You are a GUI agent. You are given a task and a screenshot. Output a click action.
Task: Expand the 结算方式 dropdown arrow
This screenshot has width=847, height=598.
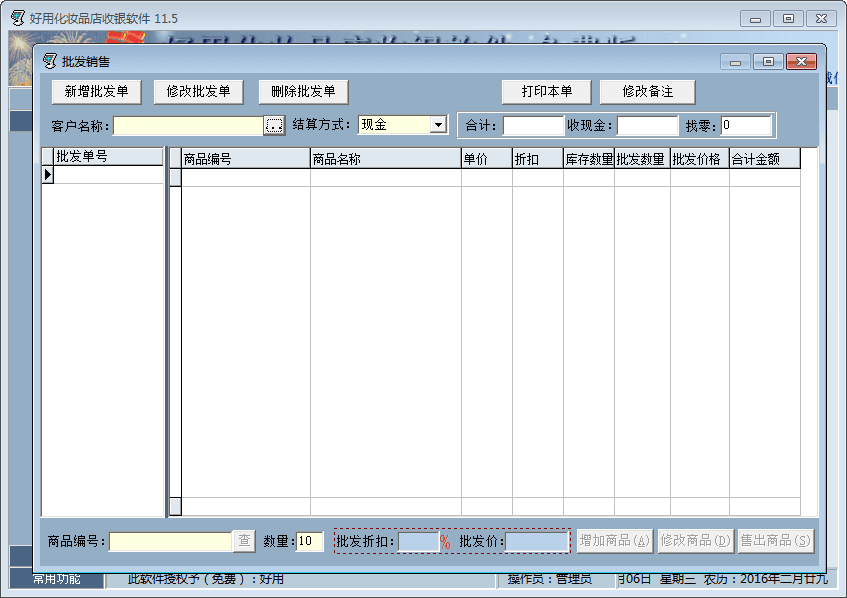(x=438, y=125)
